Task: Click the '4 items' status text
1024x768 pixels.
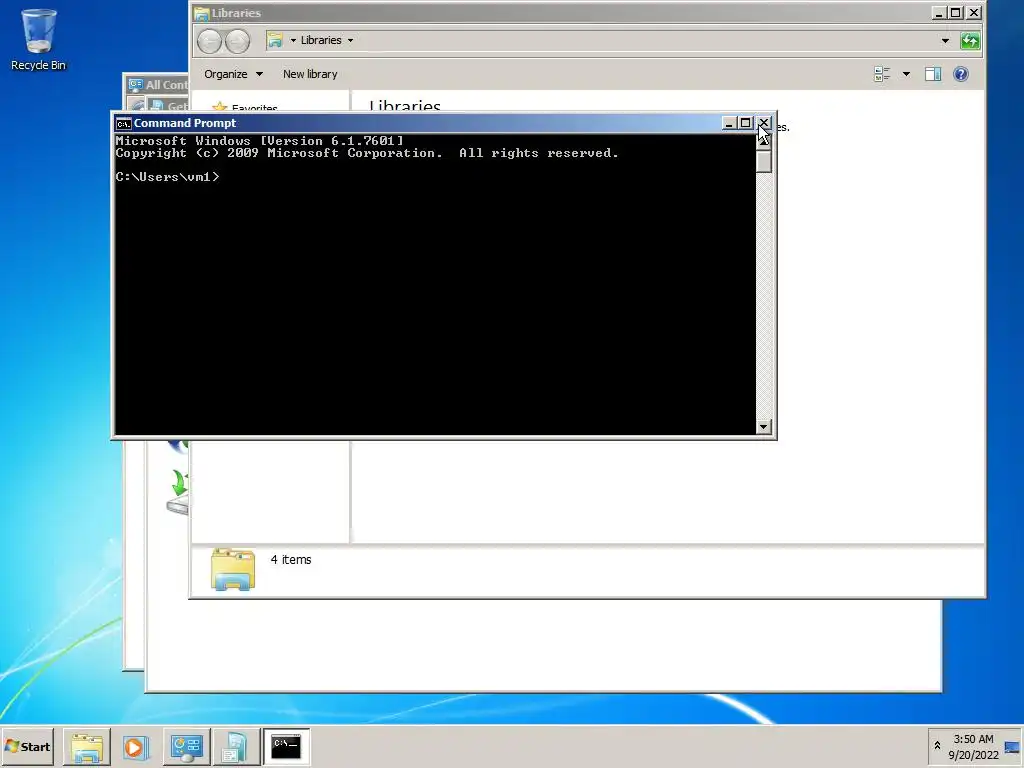Action: tap(291, 560)
